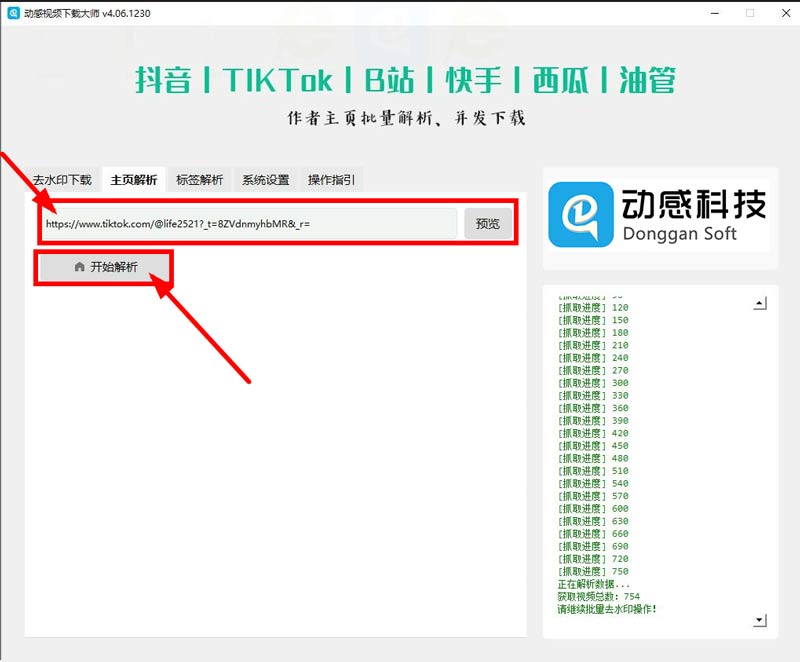Select the log line 获取视频总数: 754
Image resolution: width=800 pixels, height=662 pixels.
tap(598, 596)
